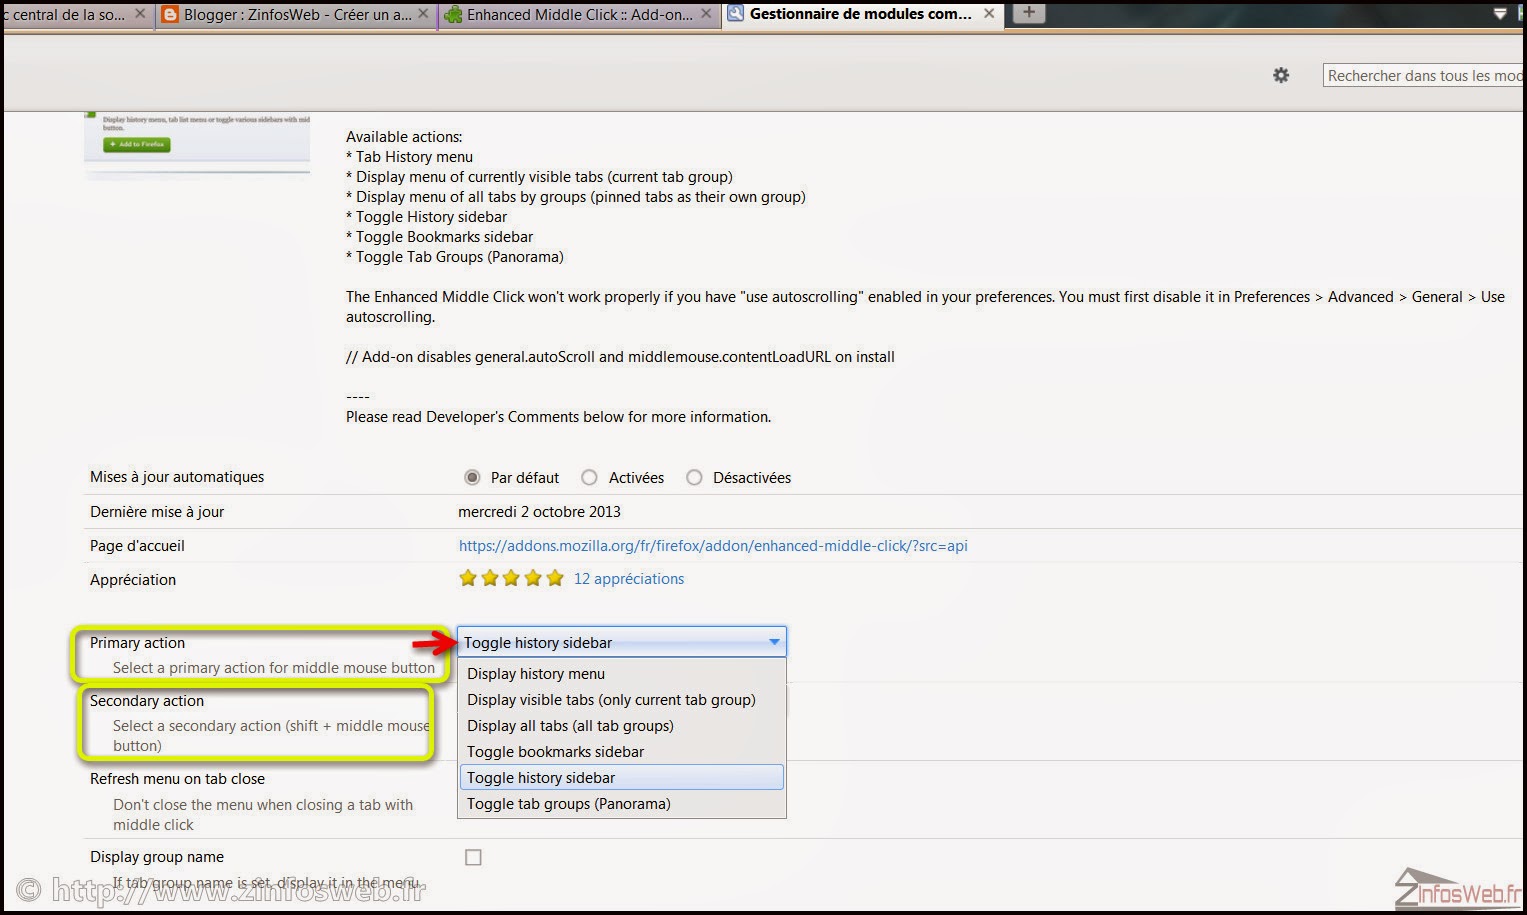Open the add-ons utilities gear menu
1527x915 pixels.
pyautogui.click(x=1281, y=75)
